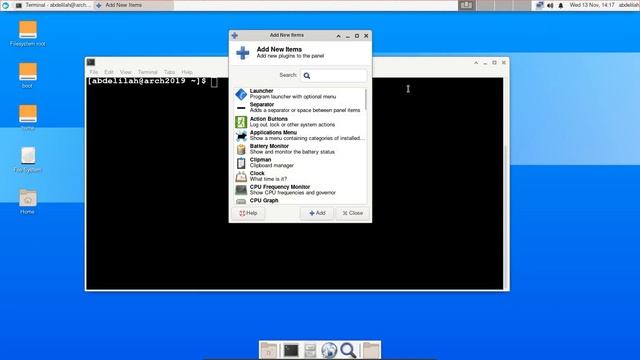This screenshot has width=640, height=360.
Task: Activate Add New Items taskbar button
Action: [x=134, y=5]
